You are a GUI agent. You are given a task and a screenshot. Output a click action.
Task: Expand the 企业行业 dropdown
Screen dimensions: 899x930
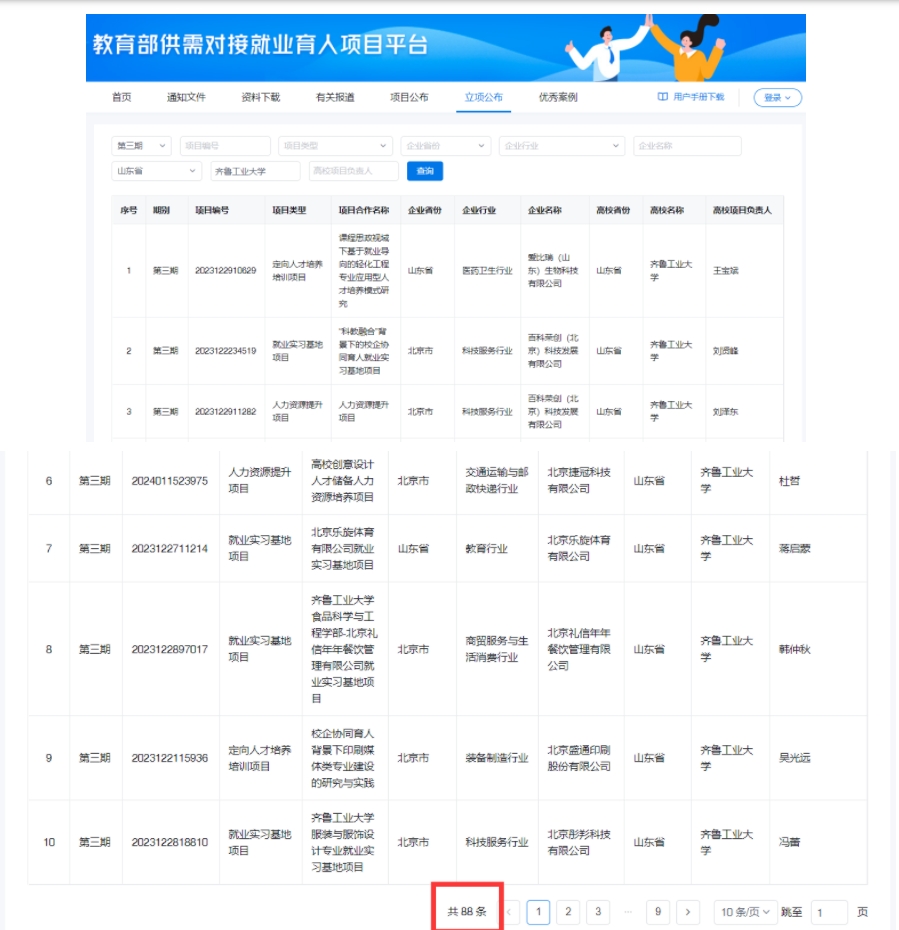562,146
